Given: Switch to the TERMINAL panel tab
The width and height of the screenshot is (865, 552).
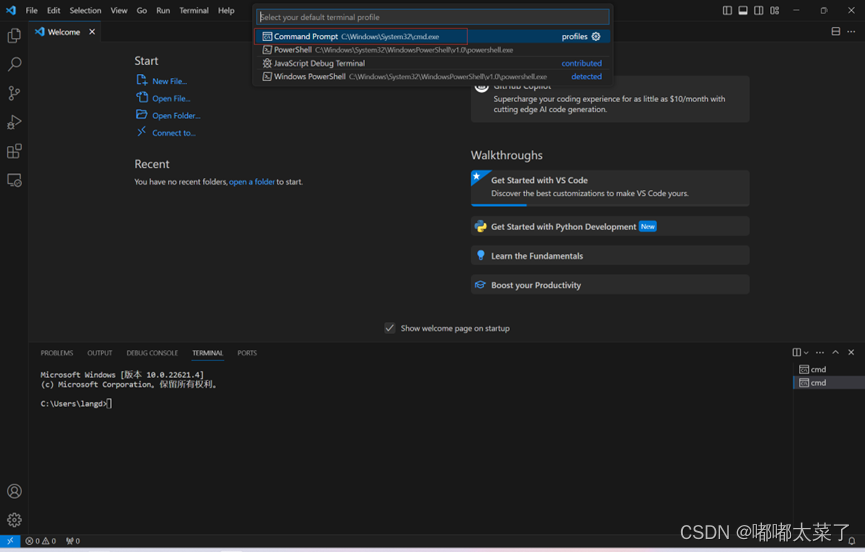Looking at the screenshot, I should pos(207,353).
